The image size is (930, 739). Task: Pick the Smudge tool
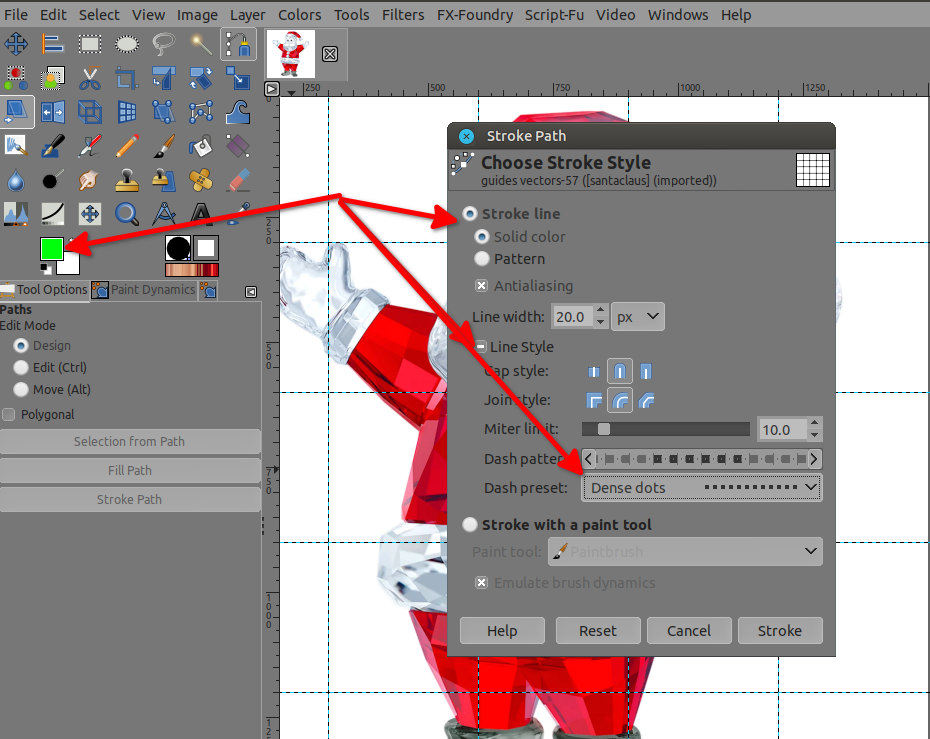pyautogui.click(x=90, y=180)
